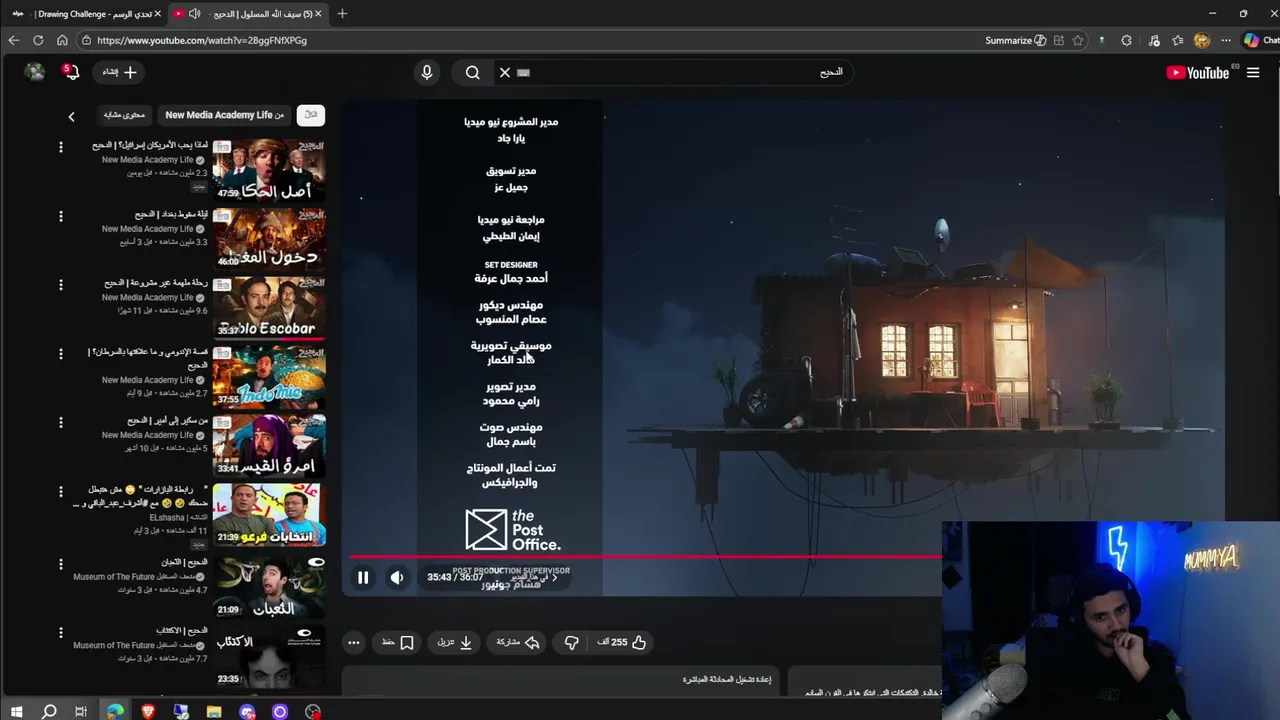Select the New Media Academy Life chip
This screenshot has width=1280, height=720.
click(x=224, y=115)
